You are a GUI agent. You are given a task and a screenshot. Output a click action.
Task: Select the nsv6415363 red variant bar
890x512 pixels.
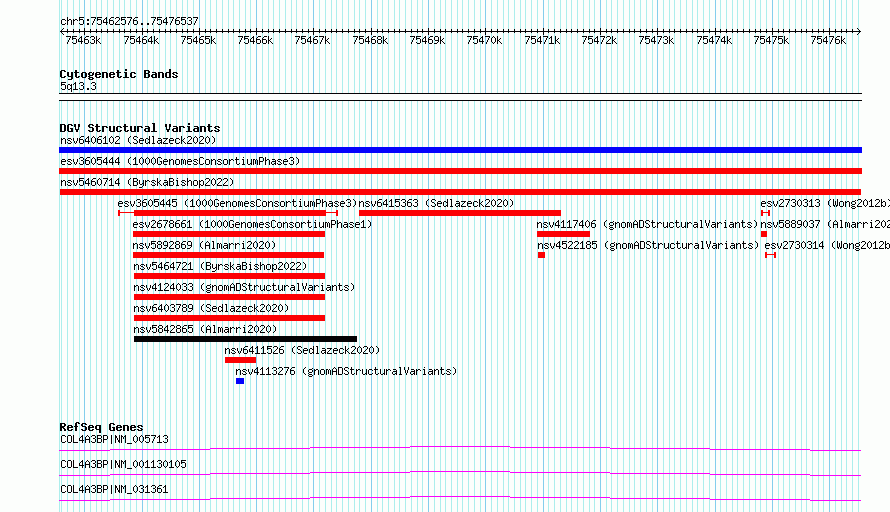460,213
